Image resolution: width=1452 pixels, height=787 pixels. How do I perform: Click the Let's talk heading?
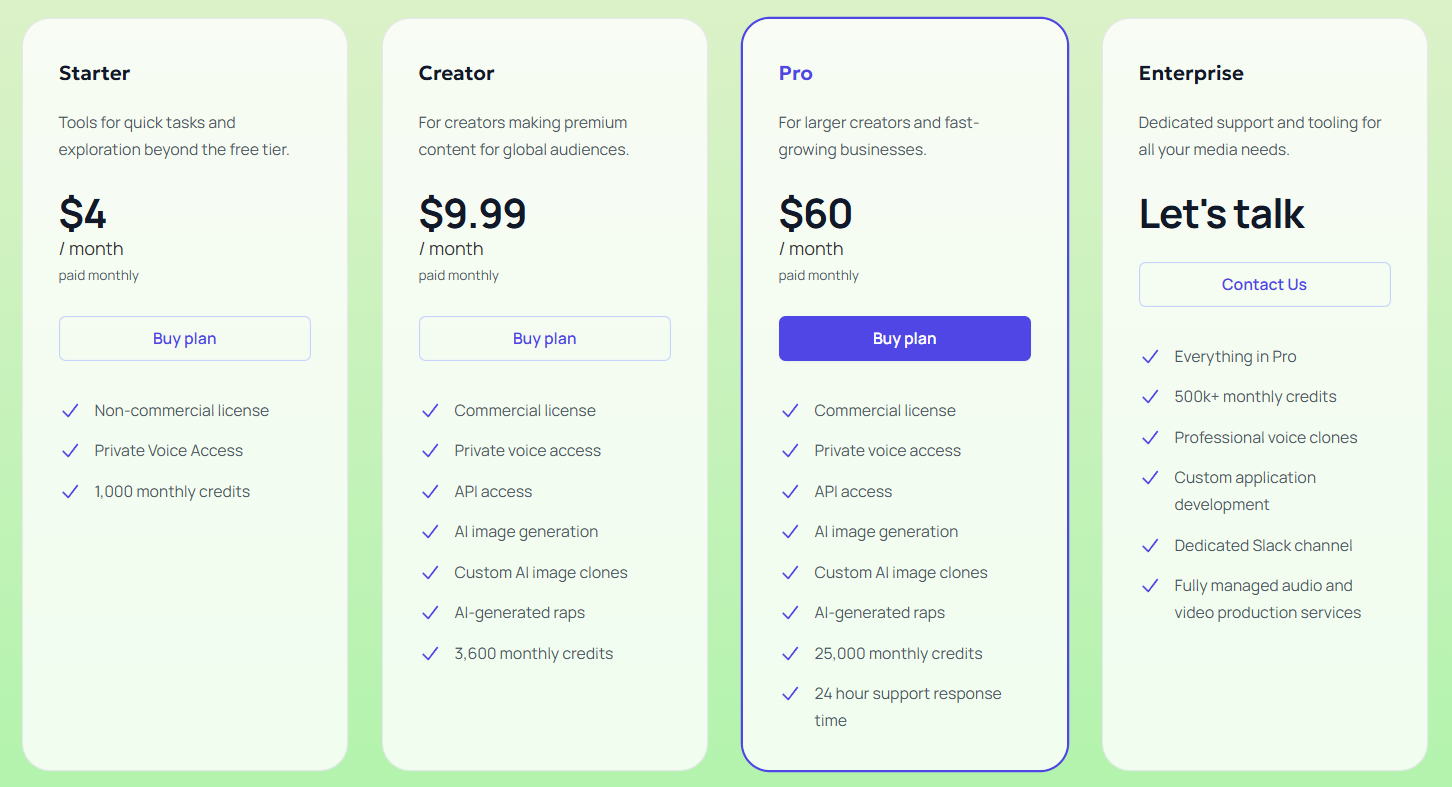pyautogui.click(x=1221, y=213)
